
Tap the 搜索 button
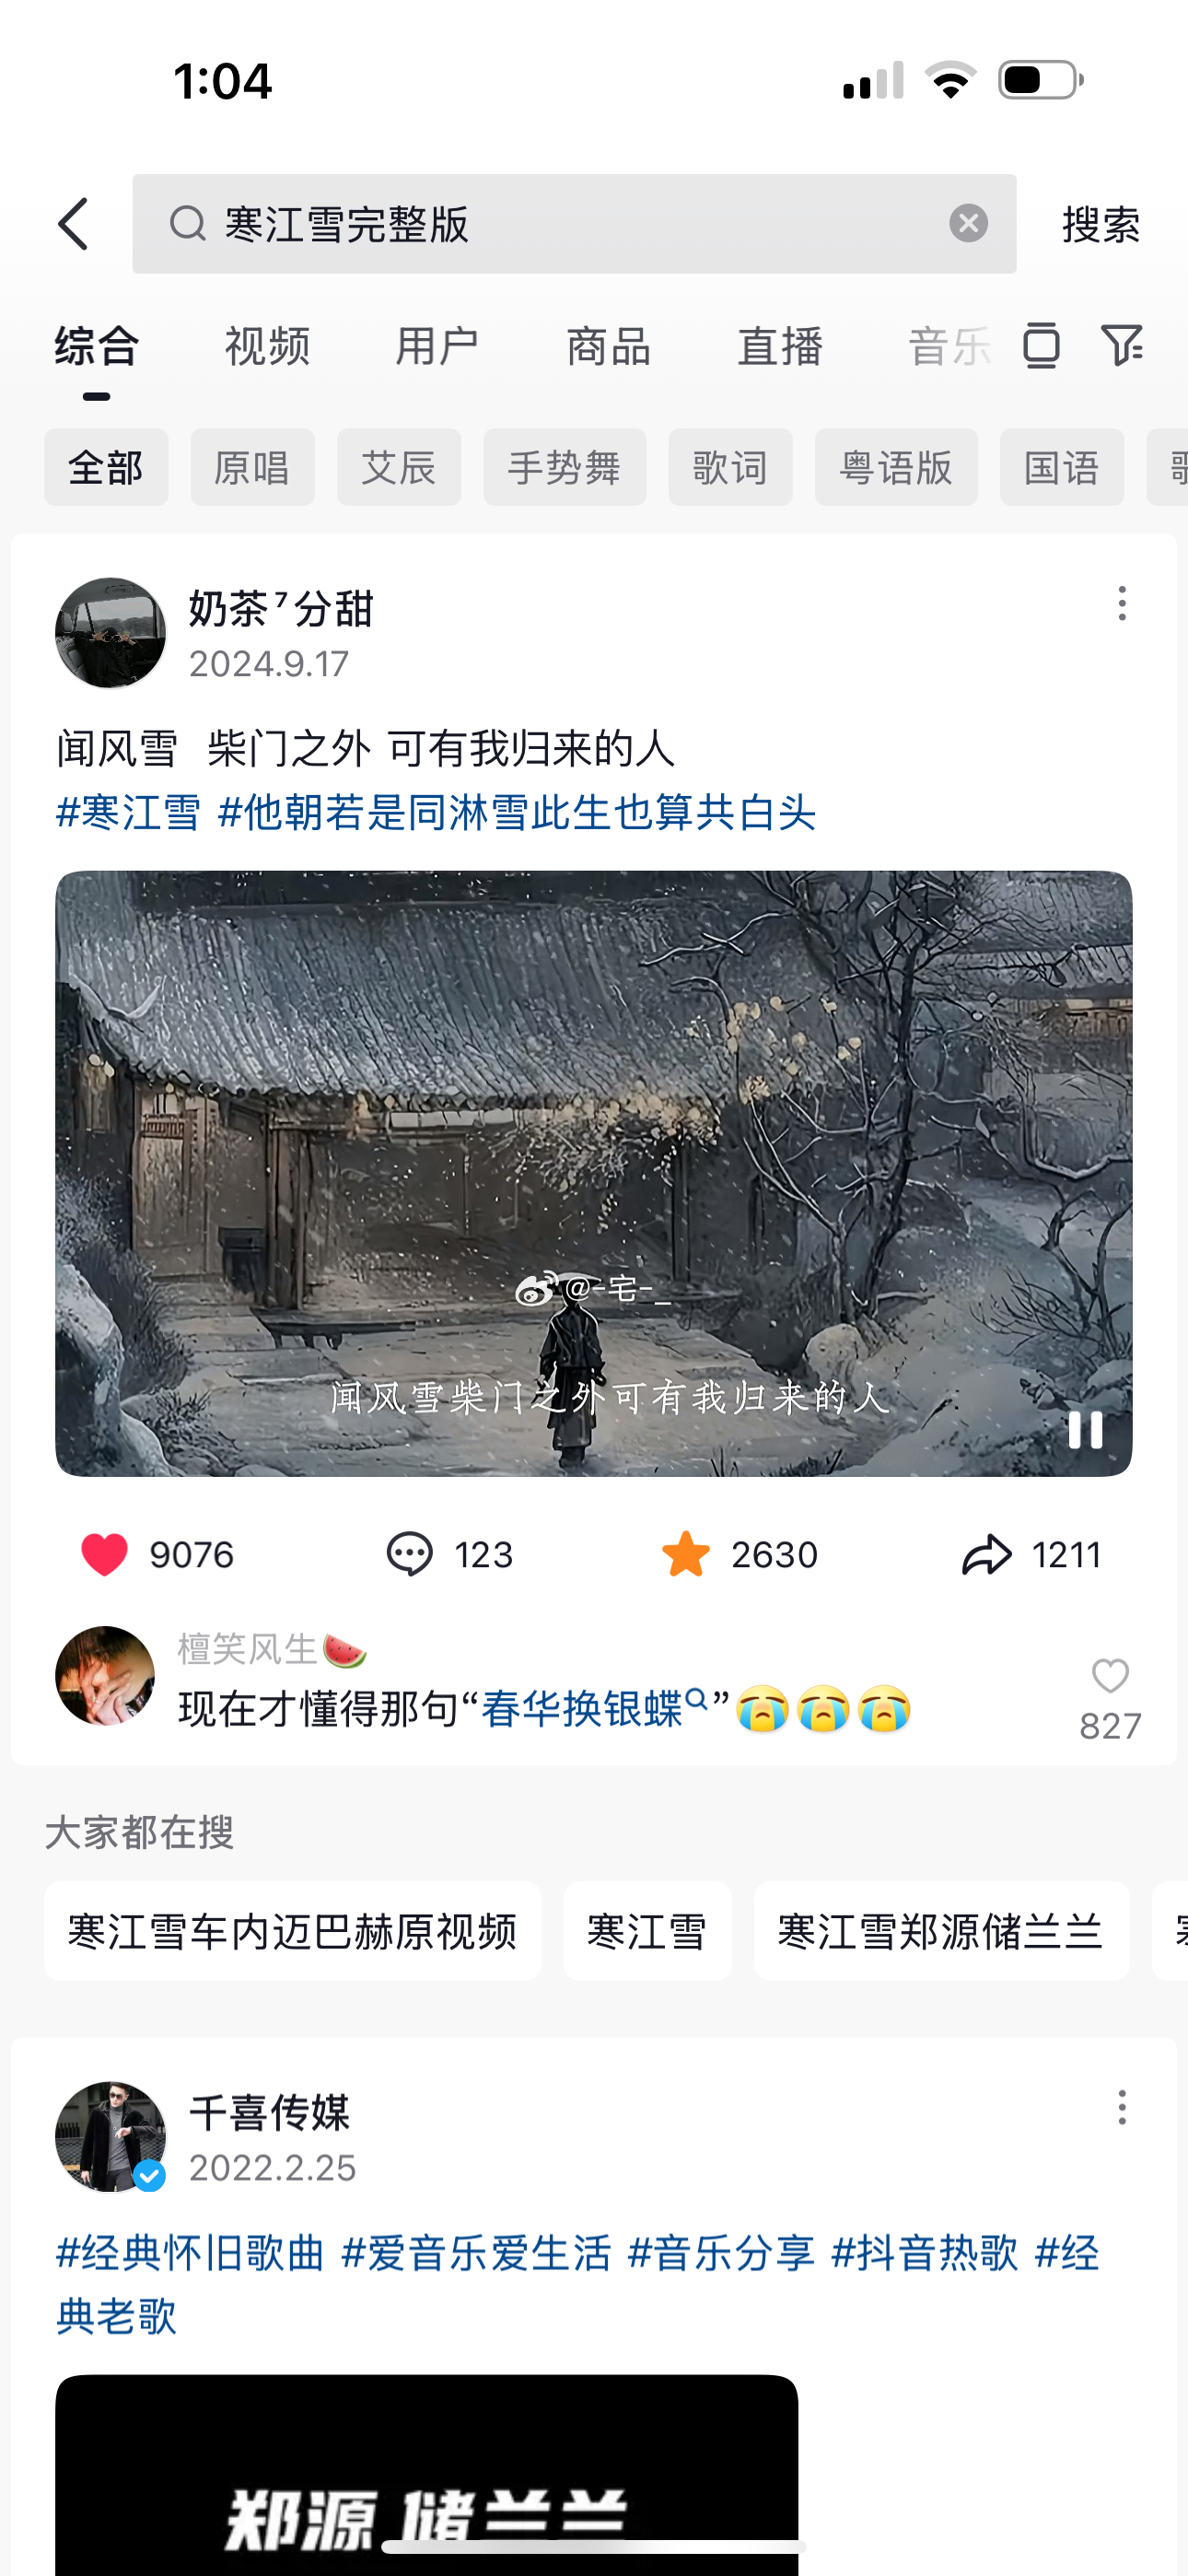1101,224
